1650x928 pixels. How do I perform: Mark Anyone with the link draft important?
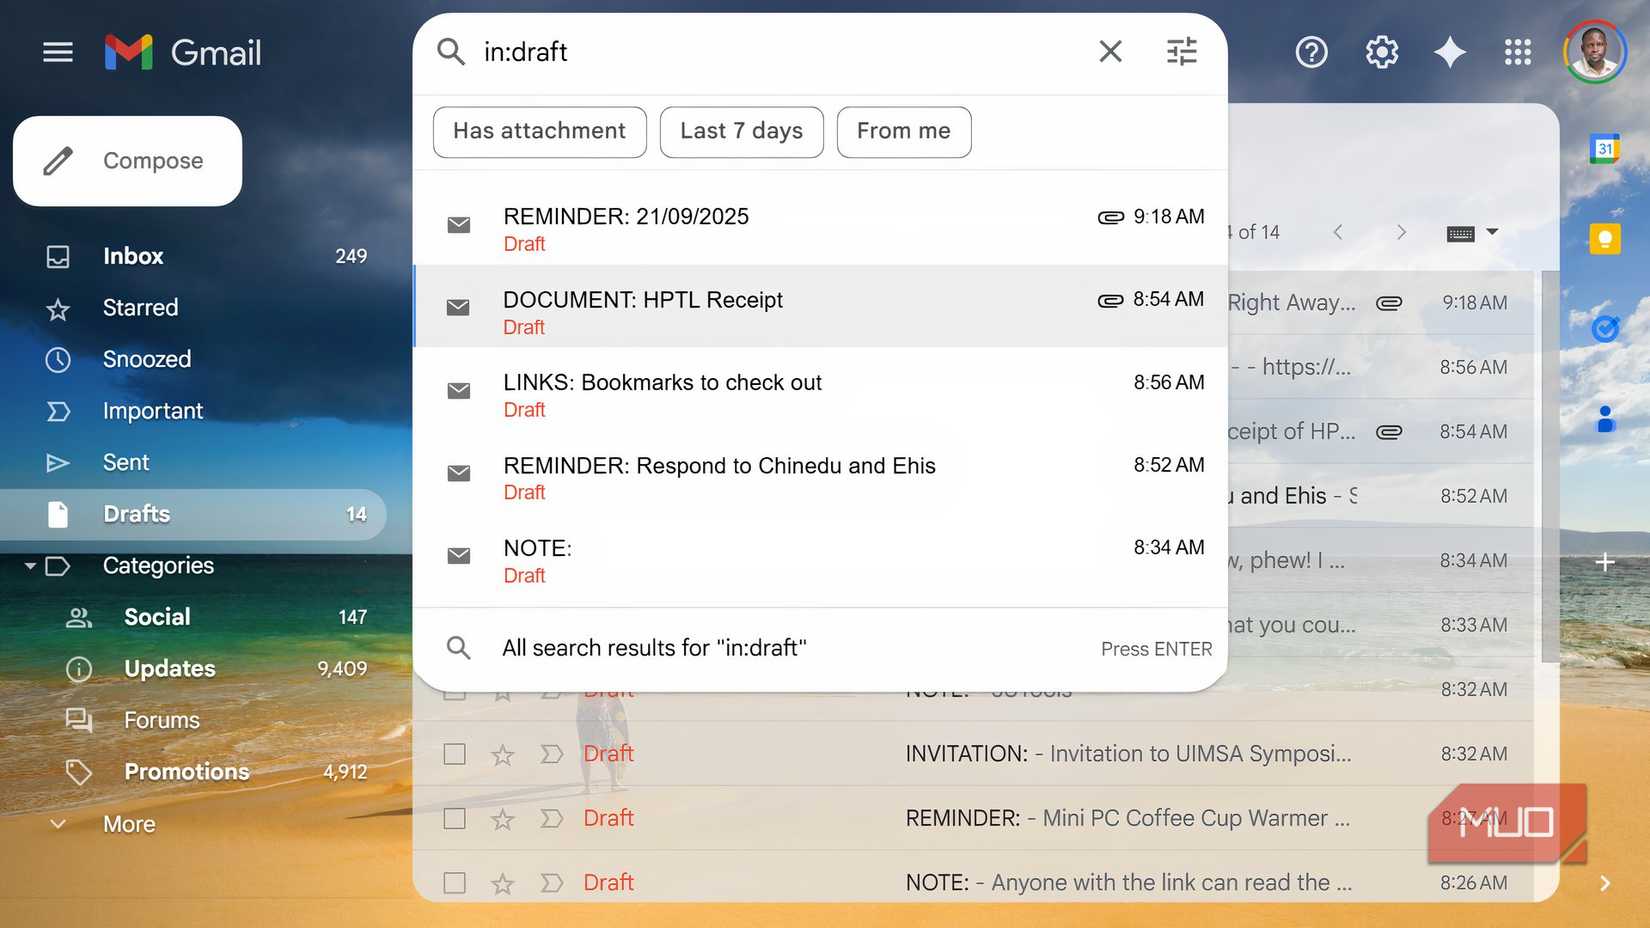(x=551, y=883)
